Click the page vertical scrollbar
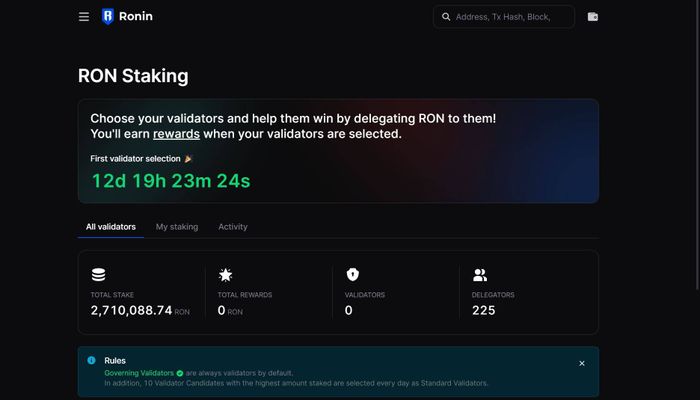700x400 pixels. tap(698, 145)
